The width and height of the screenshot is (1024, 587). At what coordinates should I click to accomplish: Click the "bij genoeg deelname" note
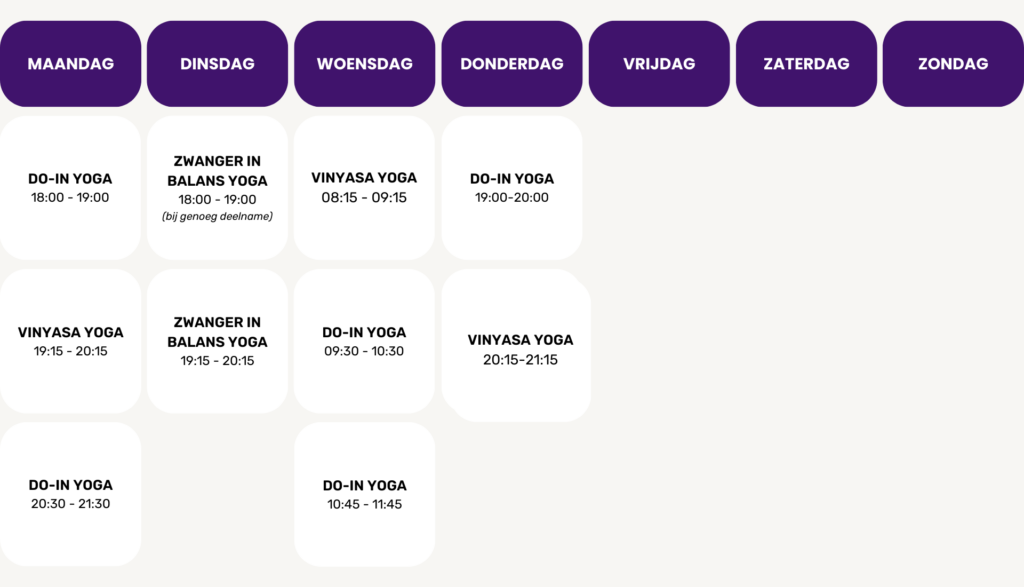click(x=217, y=216)
